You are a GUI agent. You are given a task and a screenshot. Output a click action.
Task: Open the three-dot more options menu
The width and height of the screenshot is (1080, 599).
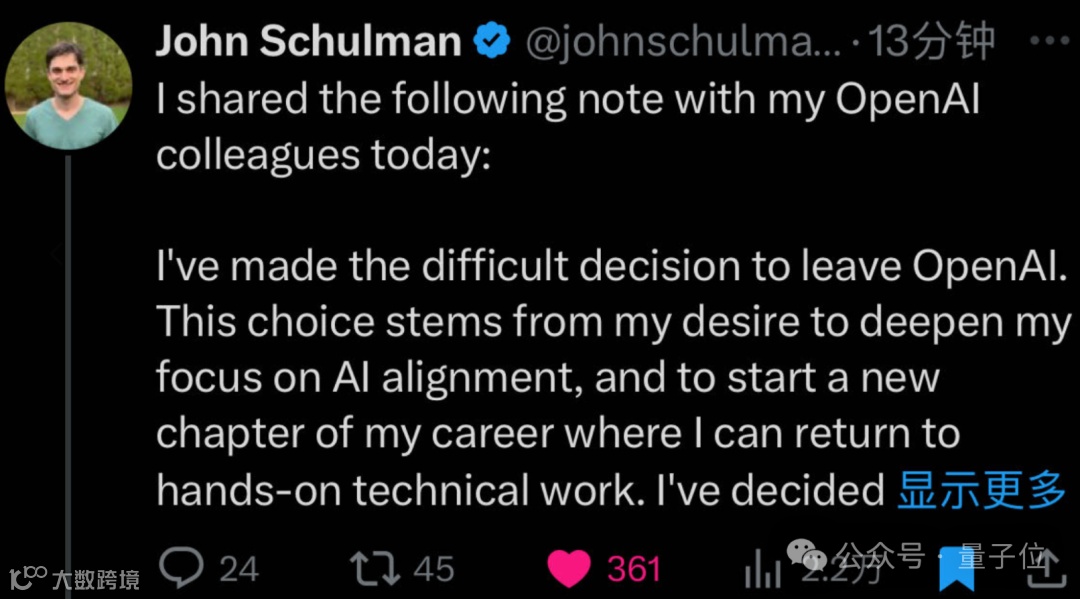(1049, 41)
